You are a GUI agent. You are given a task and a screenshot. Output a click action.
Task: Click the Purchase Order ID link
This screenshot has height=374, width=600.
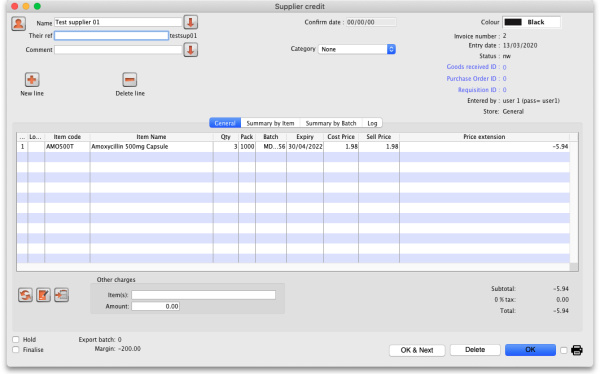[x=471, y=78]
